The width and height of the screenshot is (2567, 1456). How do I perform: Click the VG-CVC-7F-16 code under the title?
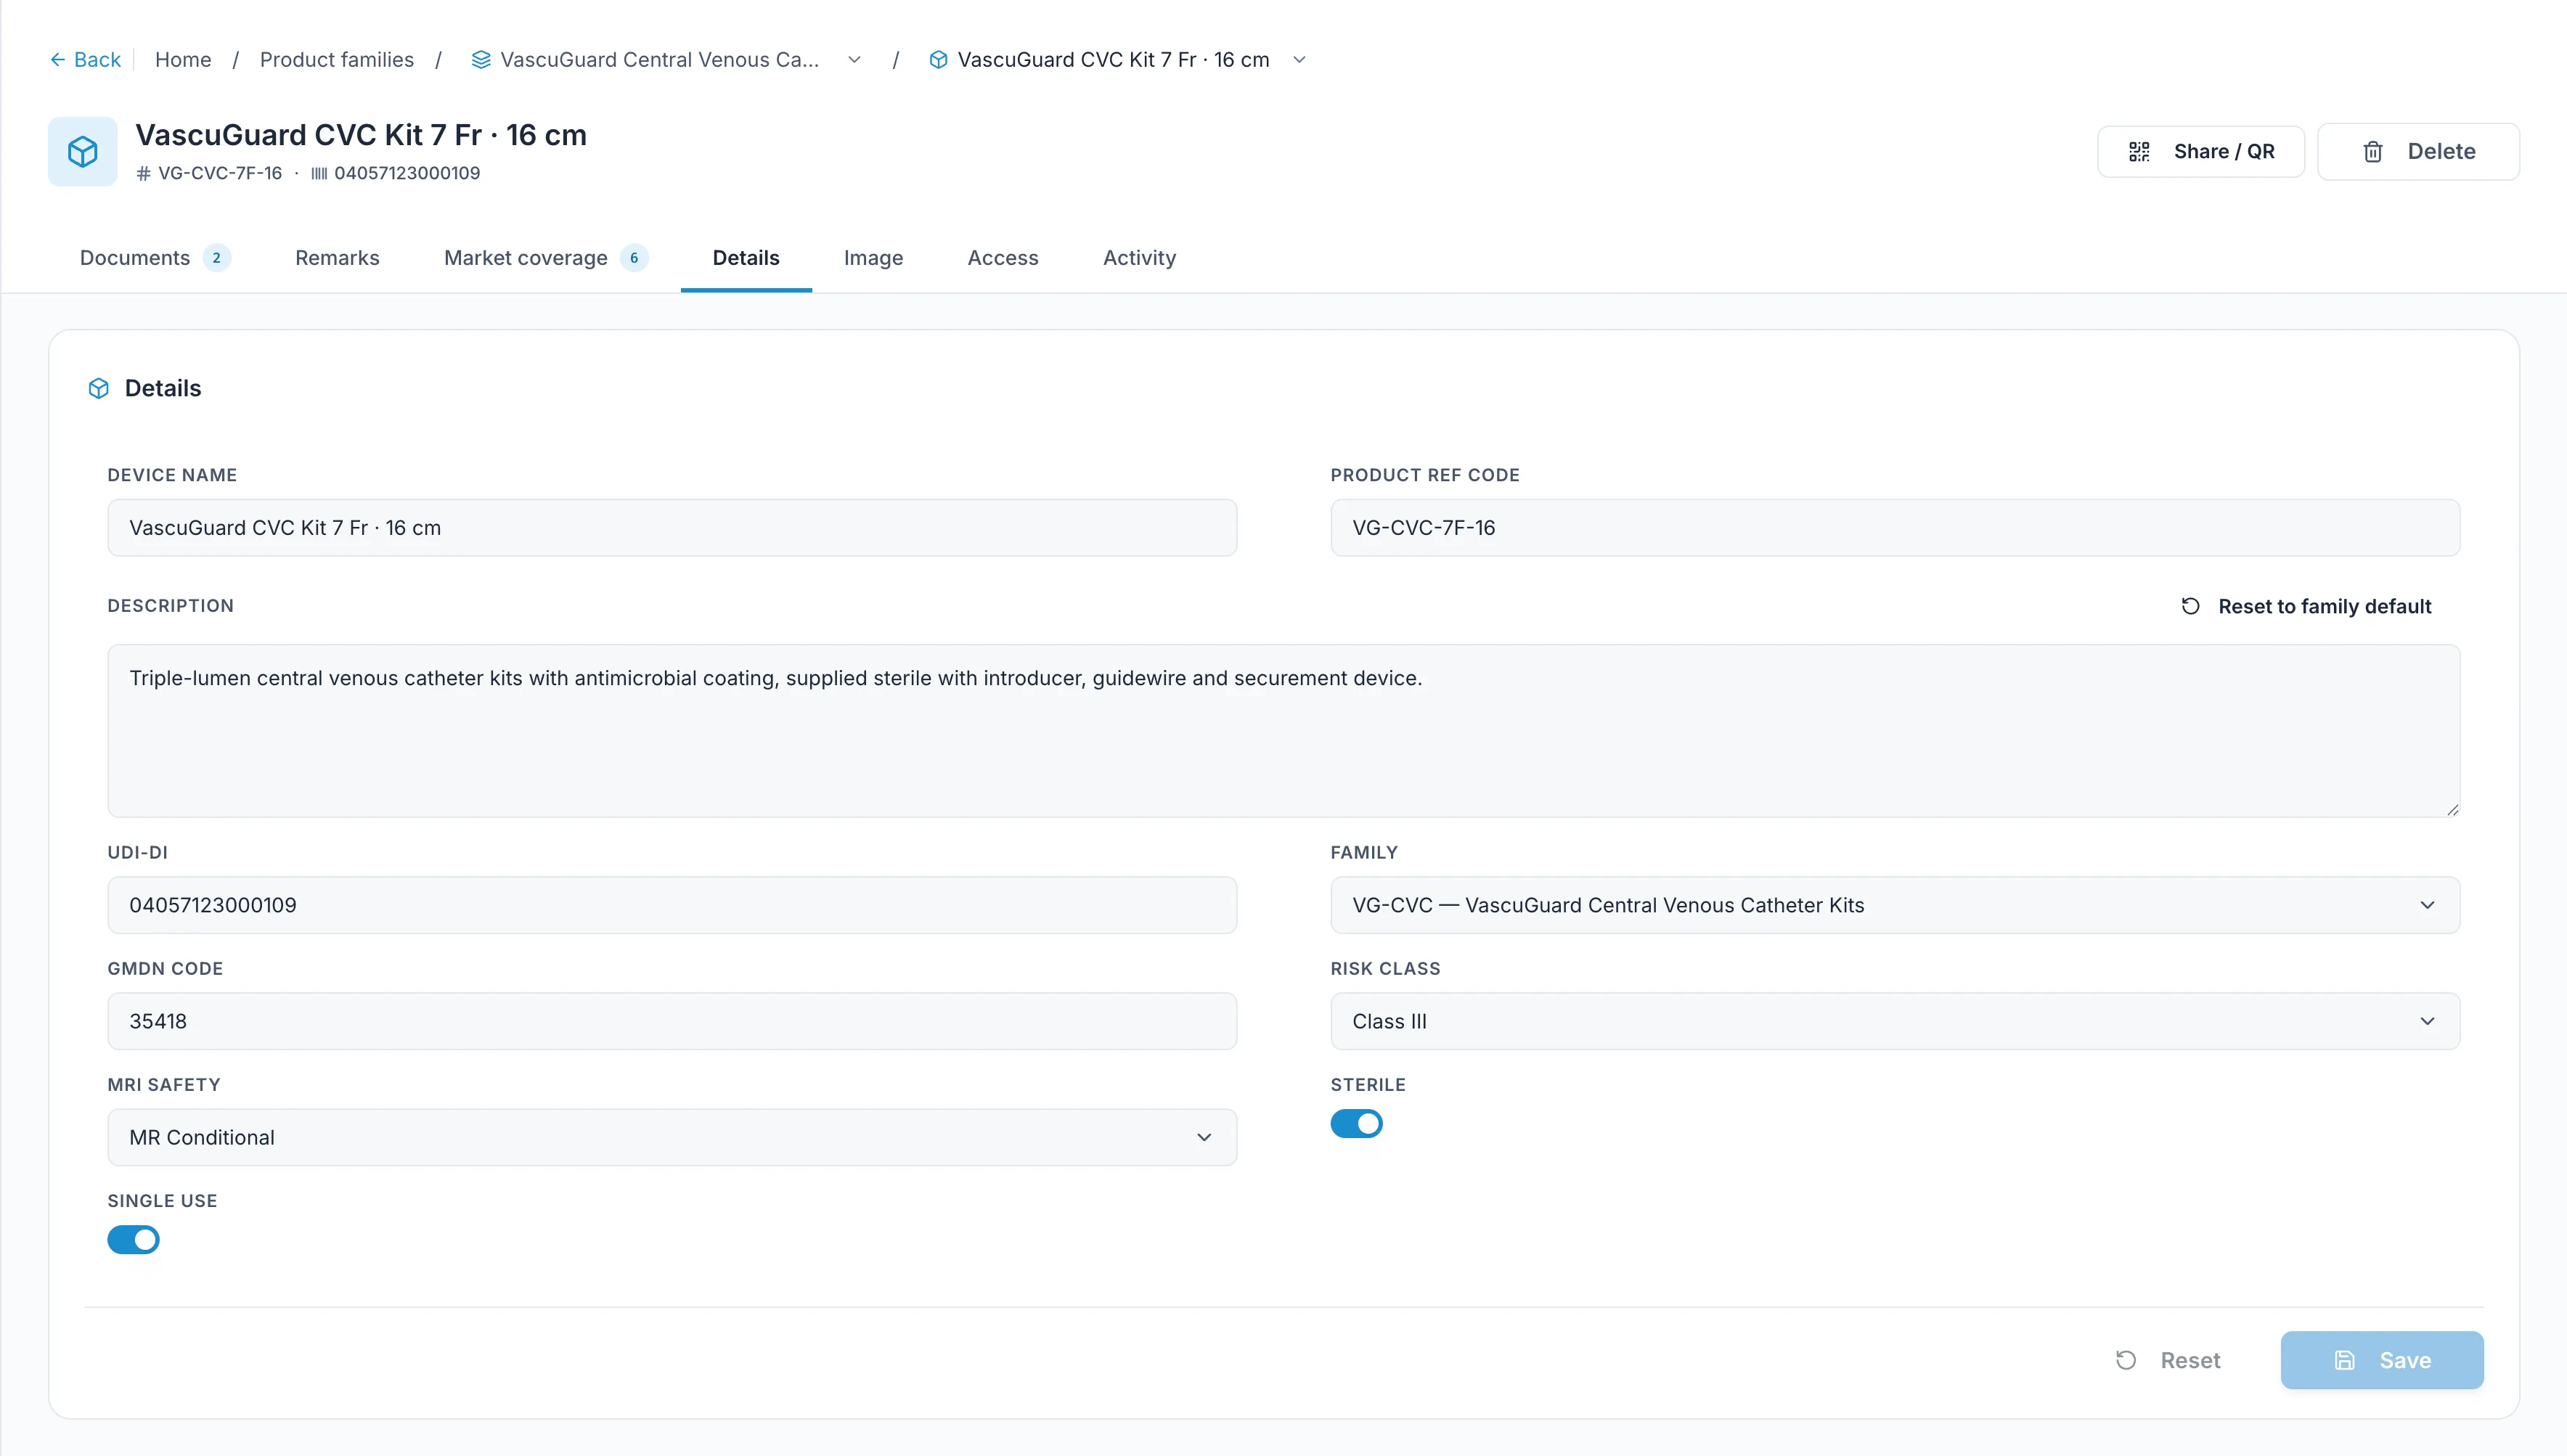(220, 174)
